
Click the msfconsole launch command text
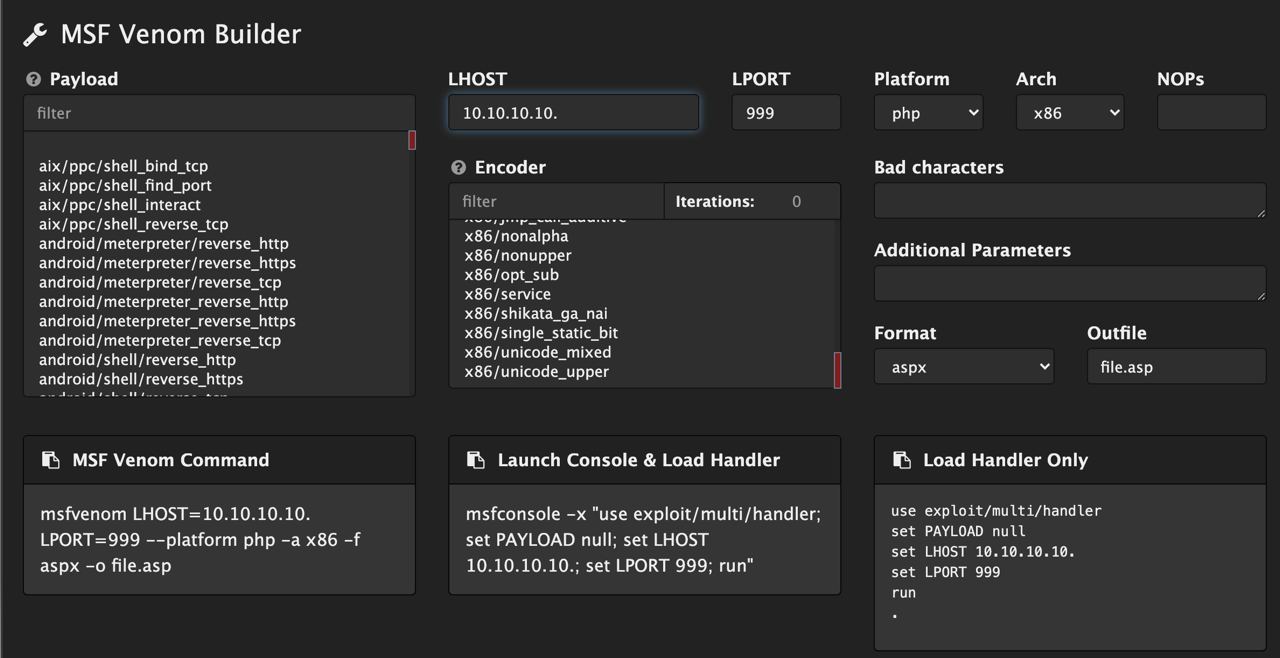[x=643, y=540]
